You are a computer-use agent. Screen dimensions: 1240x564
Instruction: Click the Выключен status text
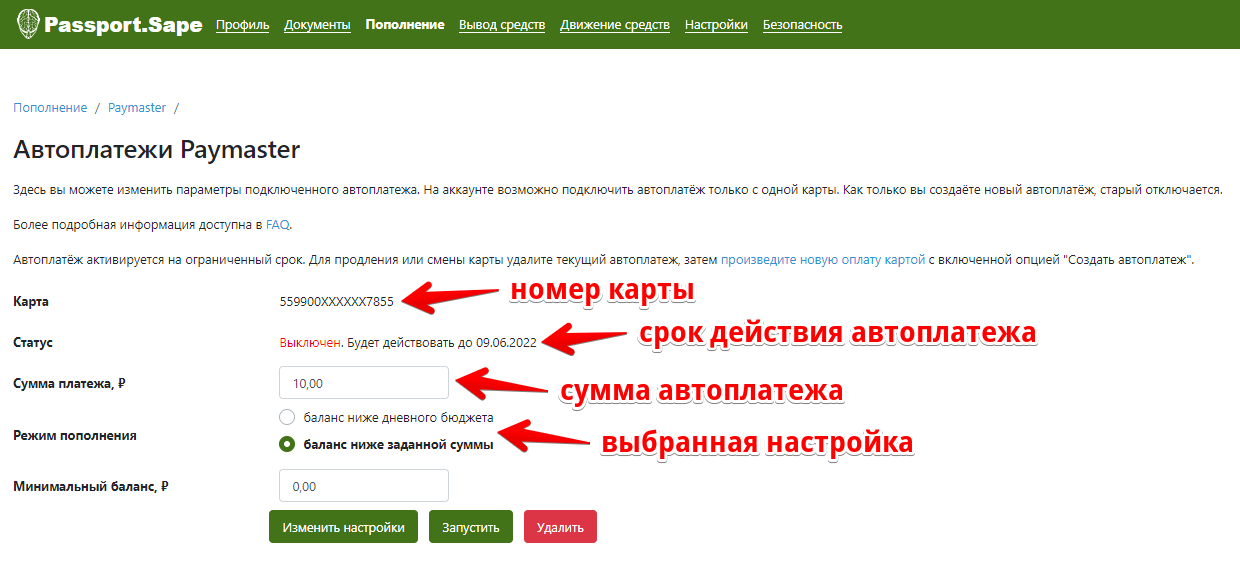click(310, 342)
